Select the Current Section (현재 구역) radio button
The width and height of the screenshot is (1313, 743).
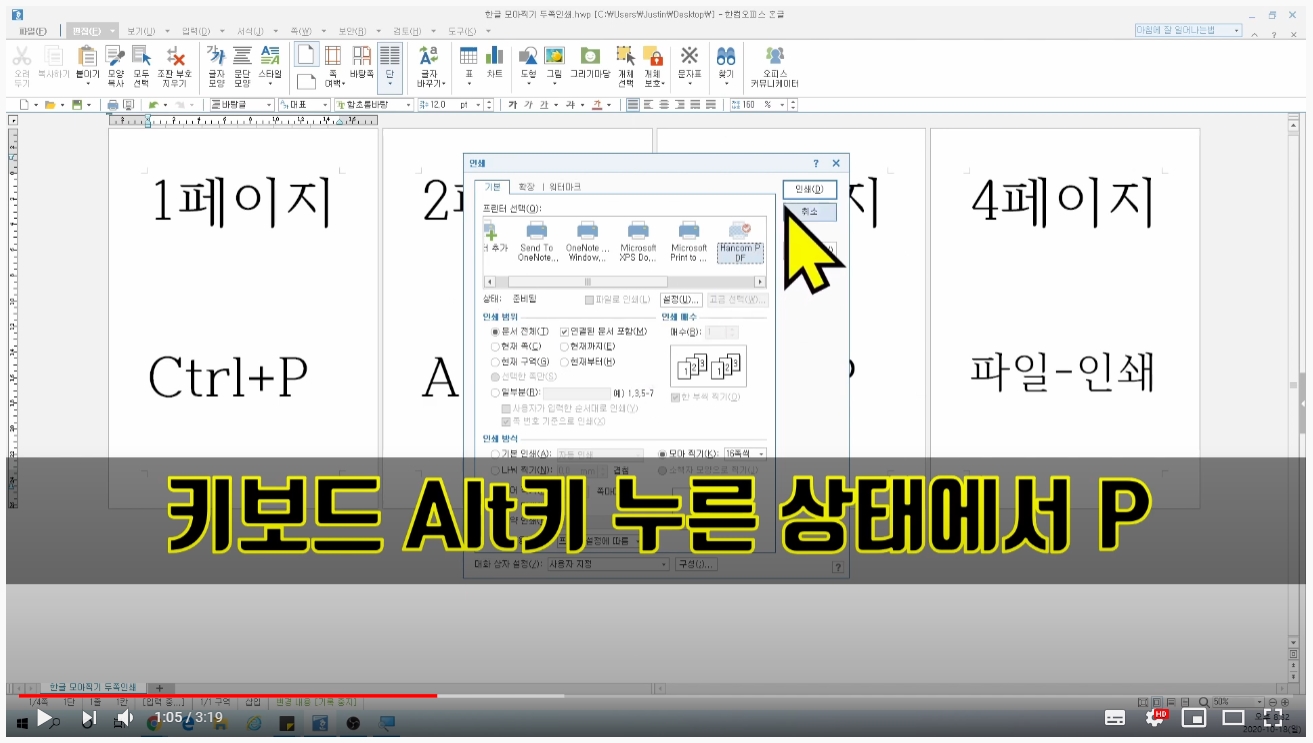click(x=495, y=361)
